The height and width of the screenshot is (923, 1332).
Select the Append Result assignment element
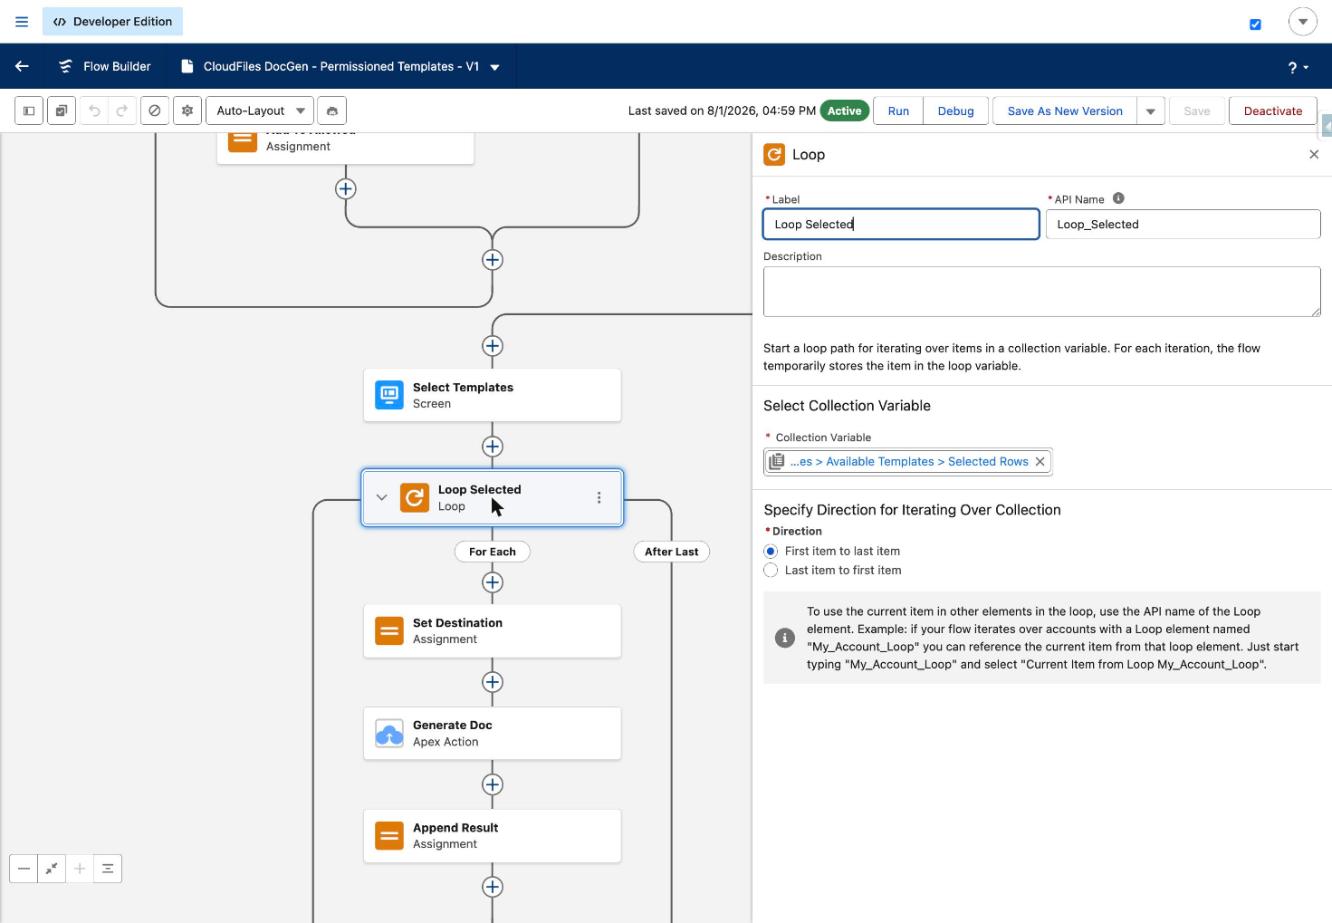(492, 836)
